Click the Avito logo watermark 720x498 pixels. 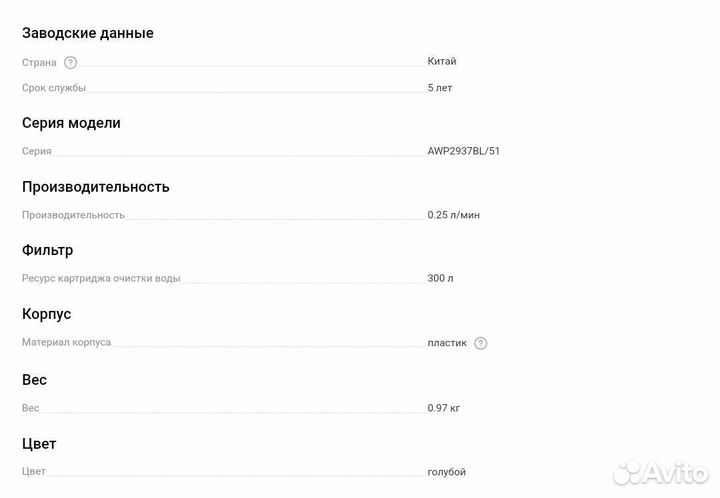click(660, 472)
